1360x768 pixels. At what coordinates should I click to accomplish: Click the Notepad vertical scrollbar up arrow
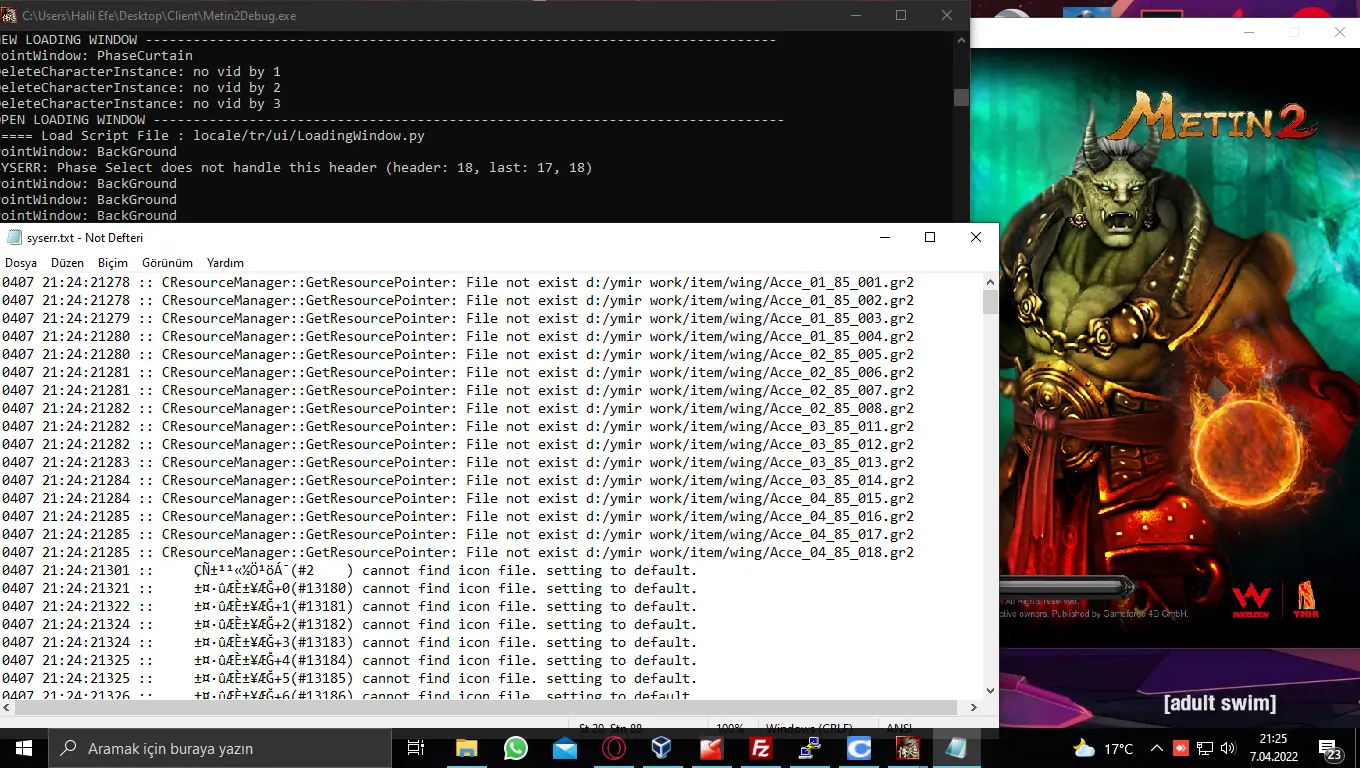[990, 282]
